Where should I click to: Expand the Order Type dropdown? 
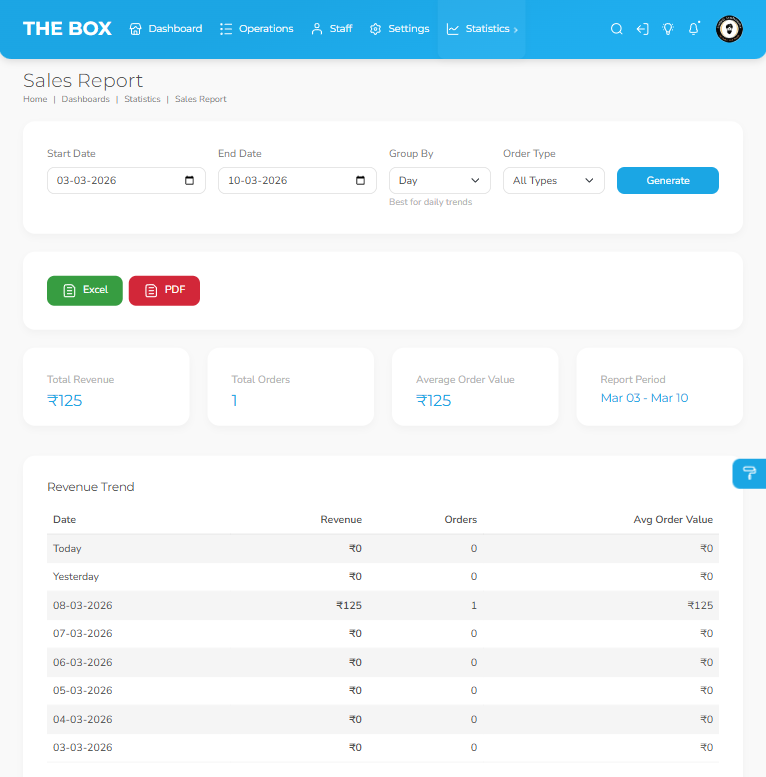[553, 181]
